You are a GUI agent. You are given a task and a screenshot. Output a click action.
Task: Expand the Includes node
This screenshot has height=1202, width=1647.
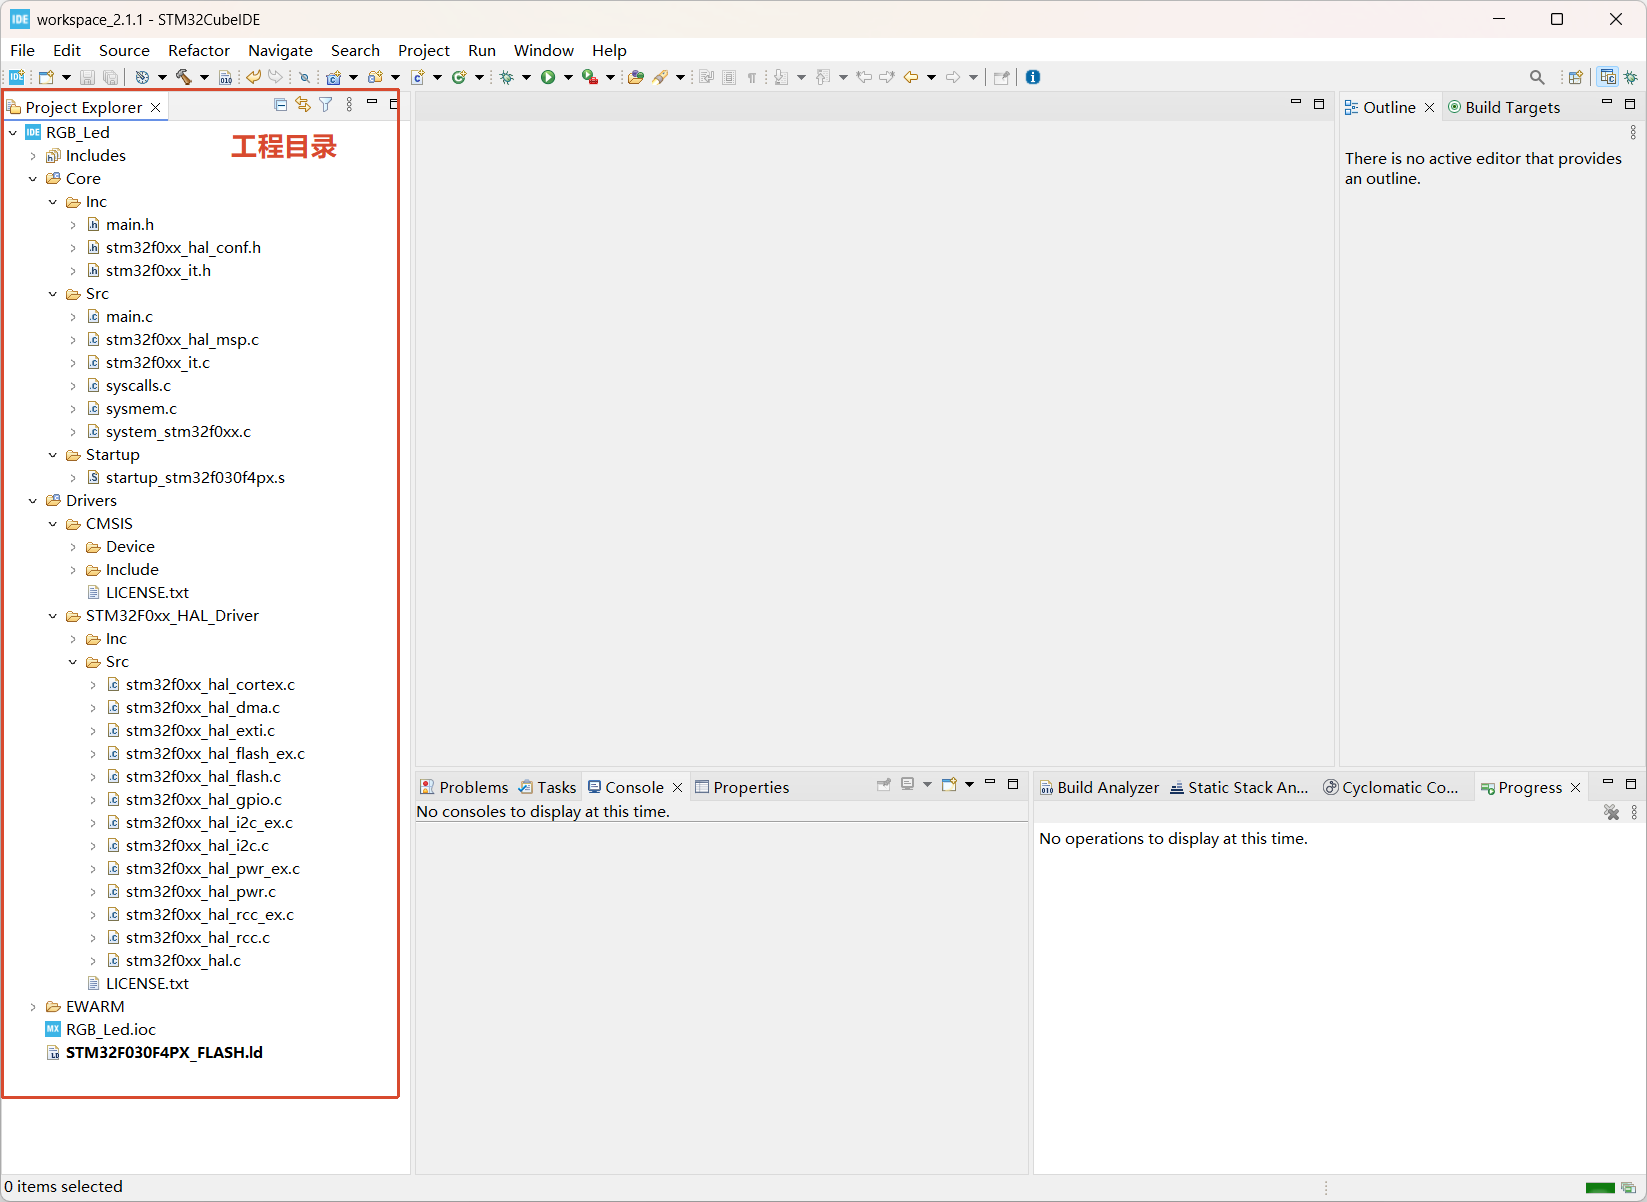click(x=33, y=155)
